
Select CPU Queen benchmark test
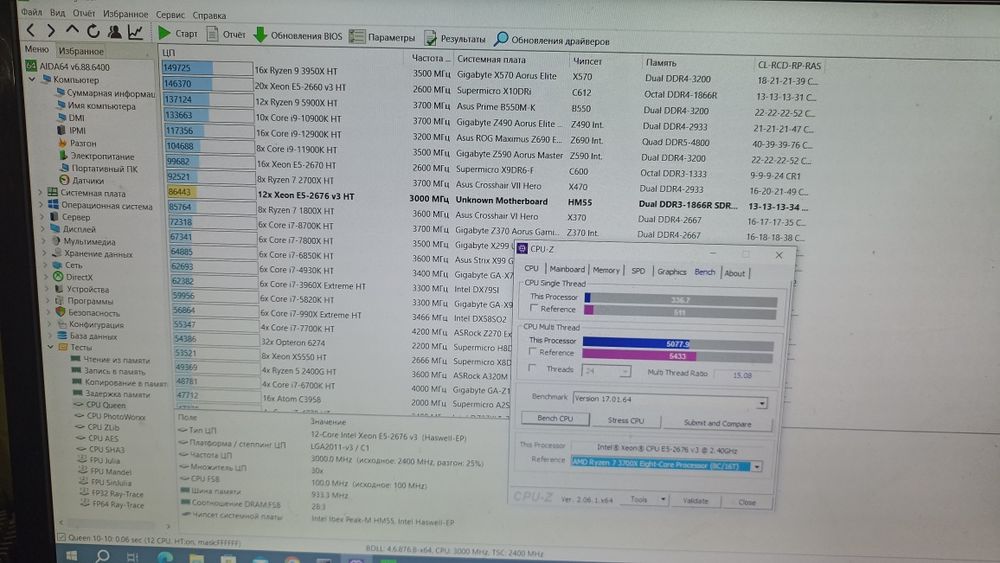coord(100,405)
